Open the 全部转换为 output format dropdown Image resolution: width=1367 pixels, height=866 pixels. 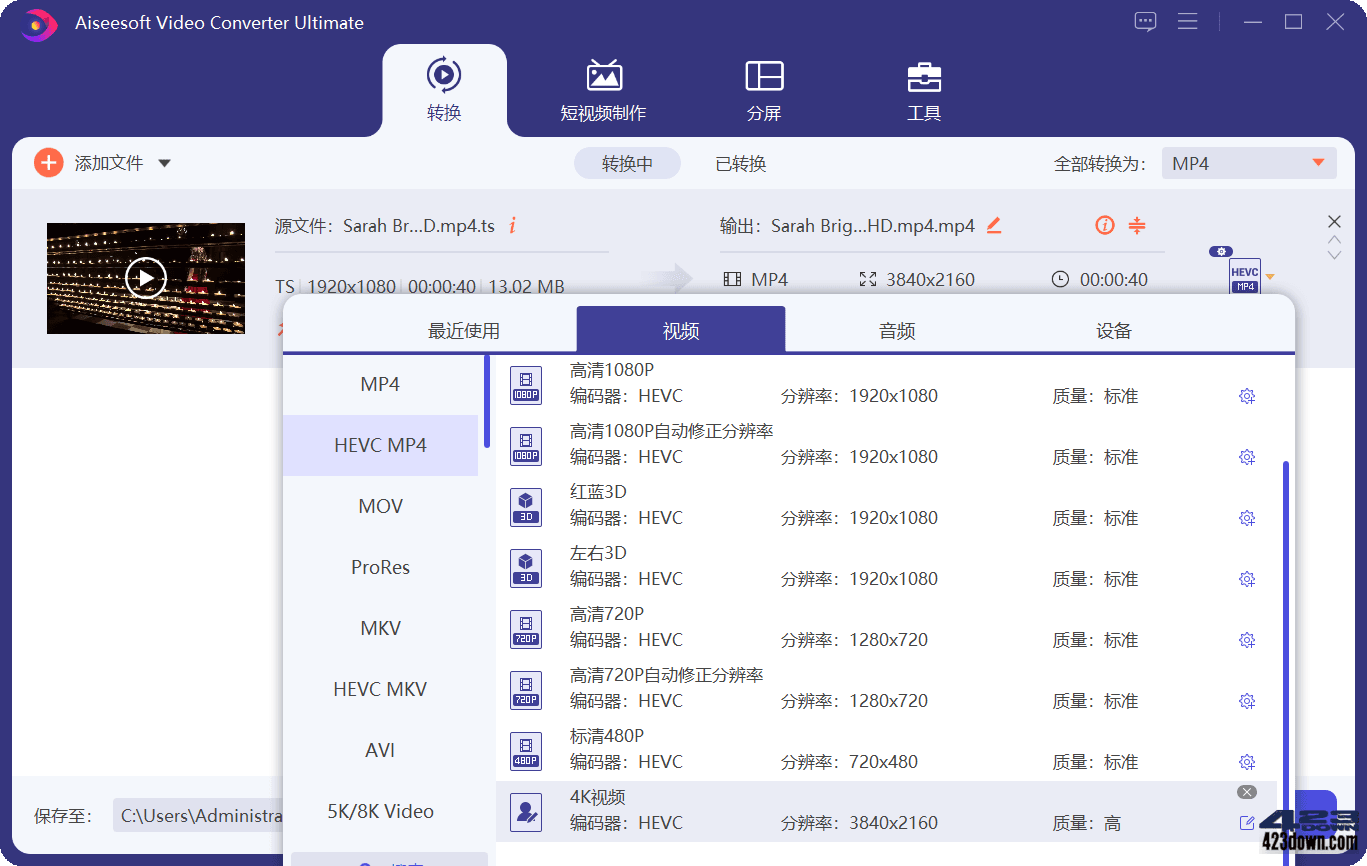1249,162
